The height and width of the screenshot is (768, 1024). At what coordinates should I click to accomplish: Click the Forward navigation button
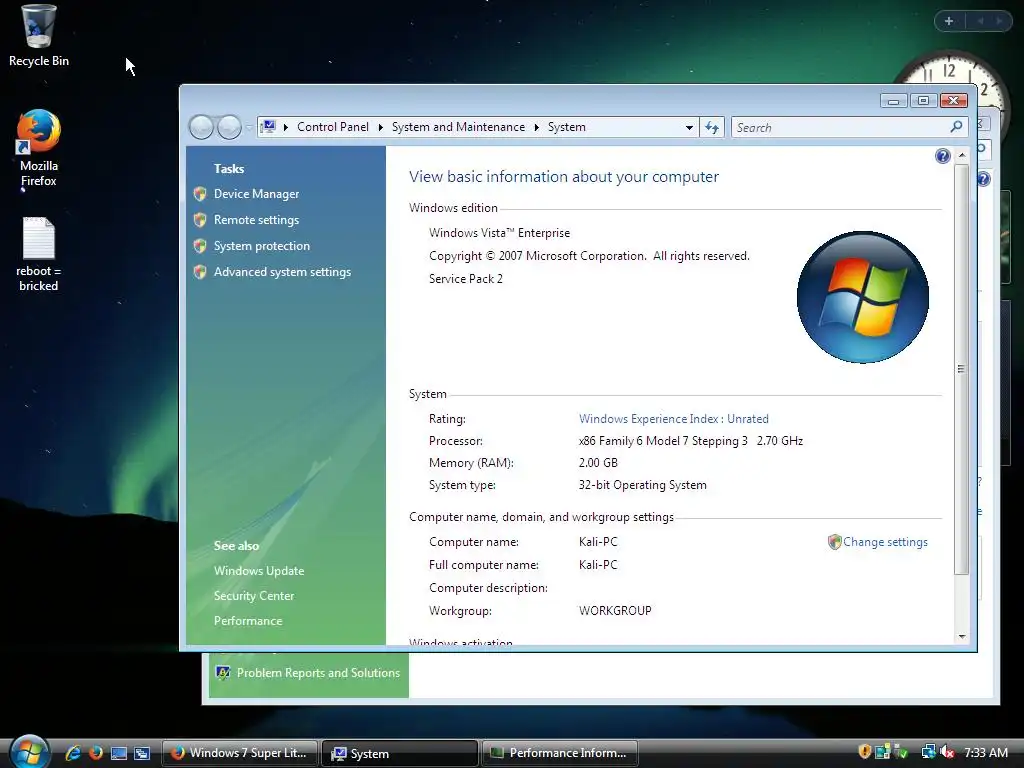pyautogui.click(x=229, y=127)
